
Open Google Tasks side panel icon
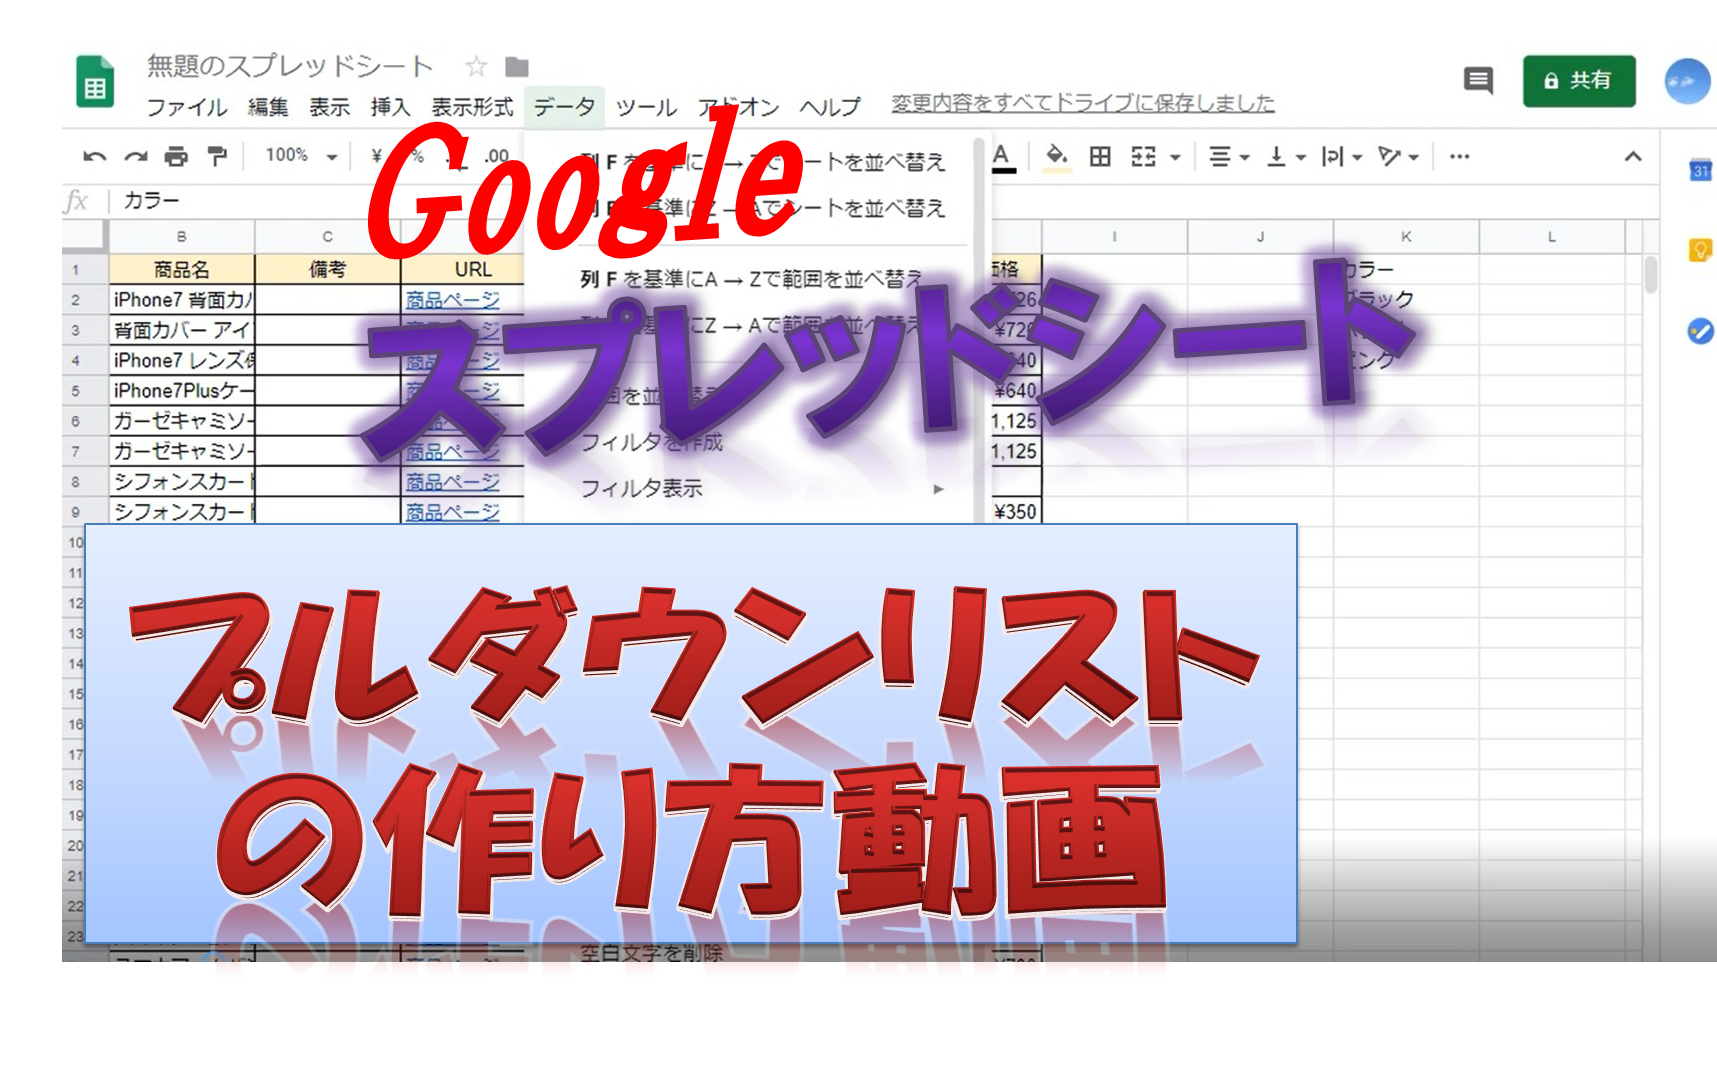pyautogui.click(x=1700, y=330)
